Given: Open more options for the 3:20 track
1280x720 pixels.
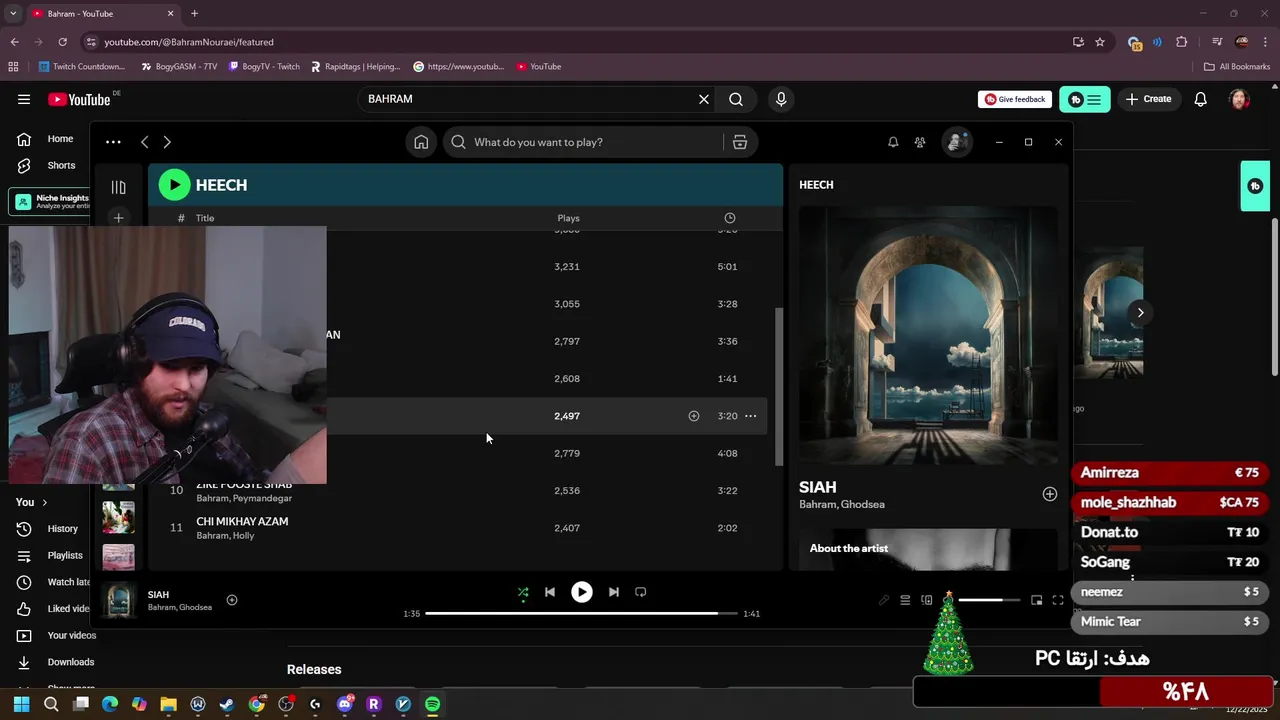Looking at the screenshot, I should pyautogui.click(x=751, y=416).
